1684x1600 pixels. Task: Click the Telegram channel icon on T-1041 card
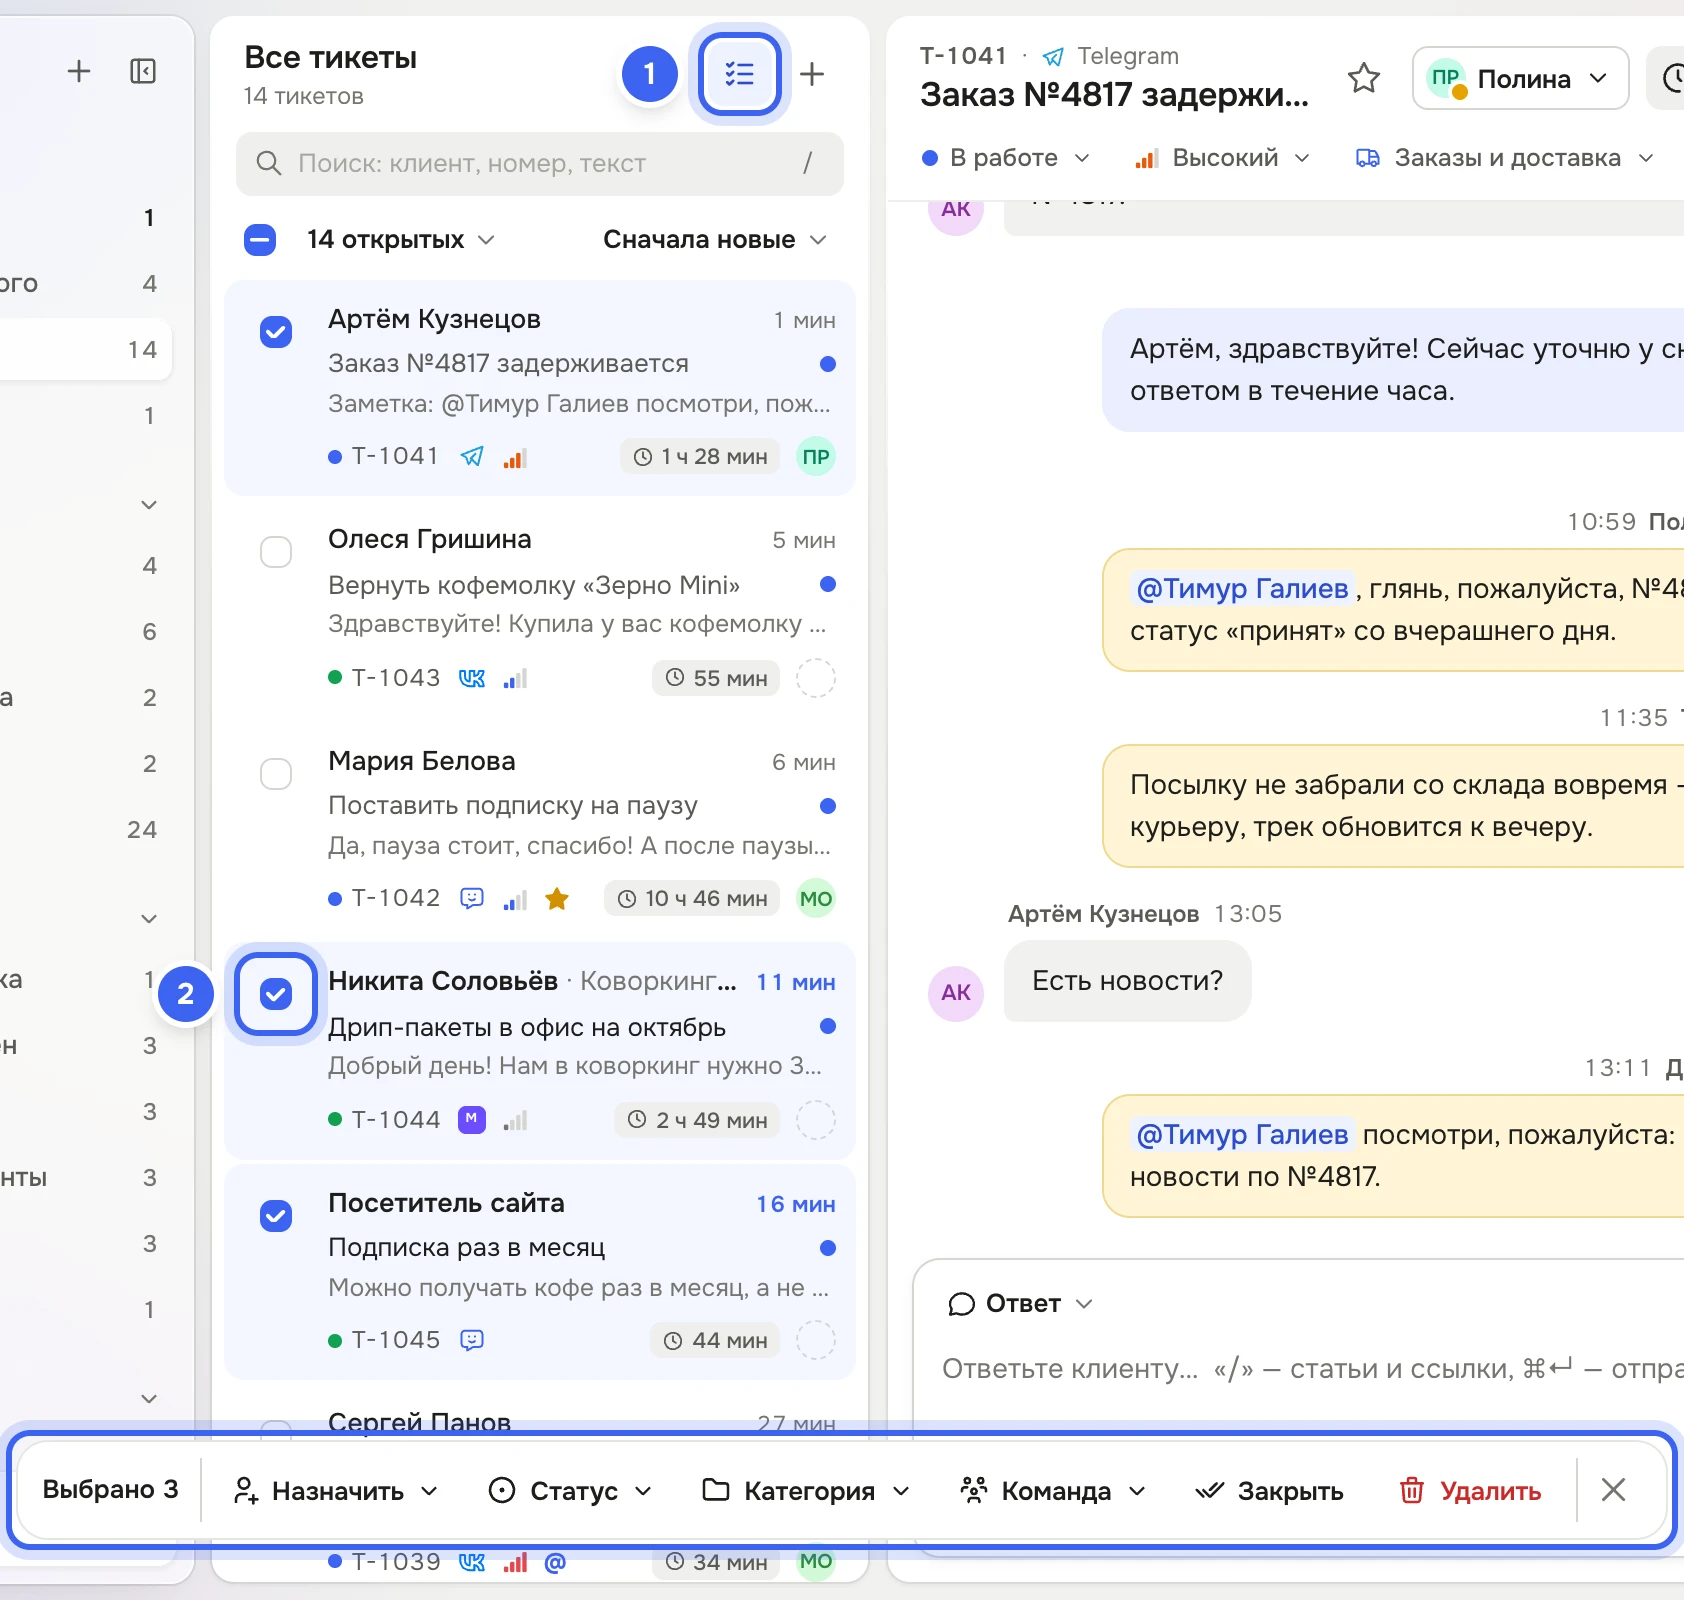click(472, 457)
